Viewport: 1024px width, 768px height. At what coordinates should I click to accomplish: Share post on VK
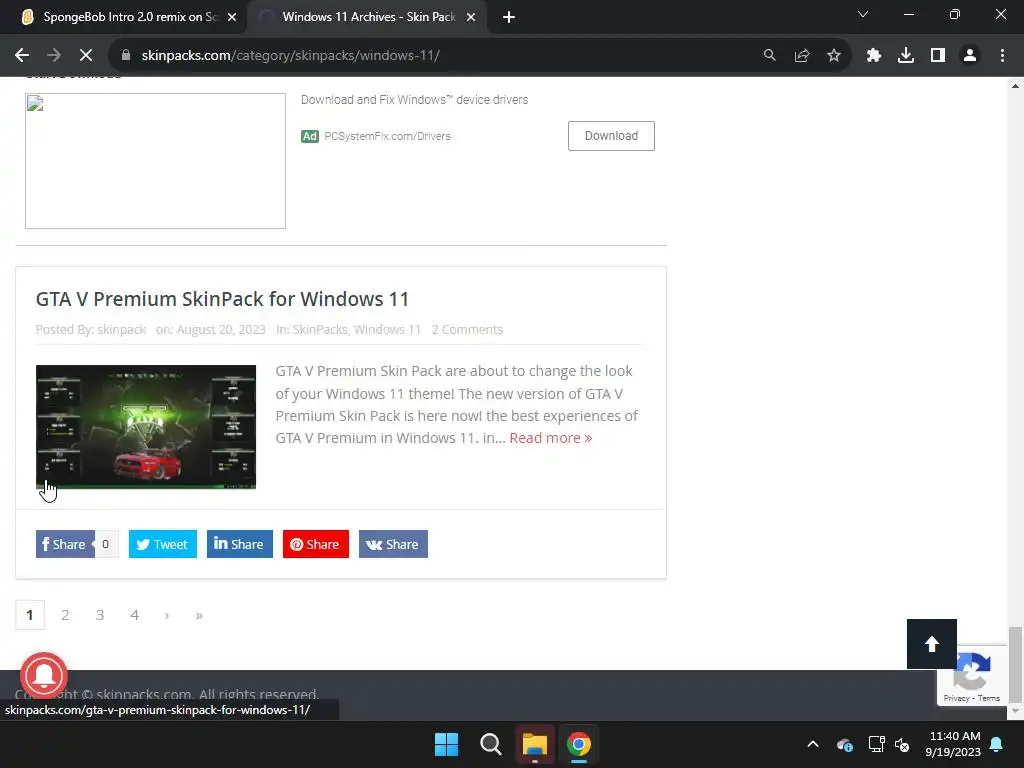pos(393,544)
